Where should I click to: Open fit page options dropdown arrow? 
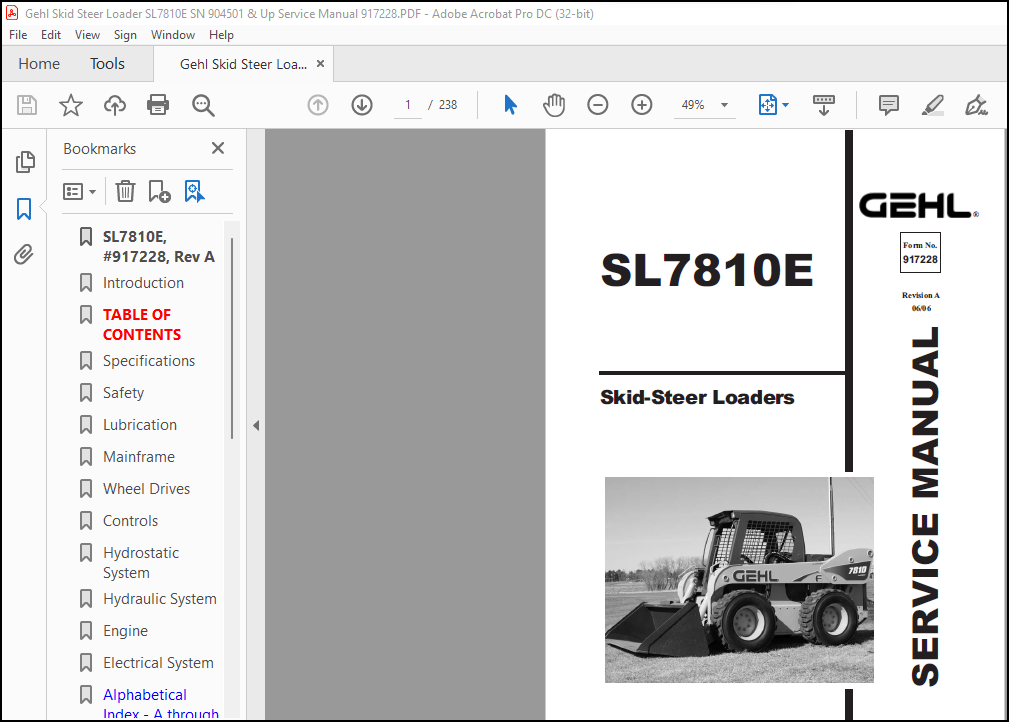tap(785, 105)
